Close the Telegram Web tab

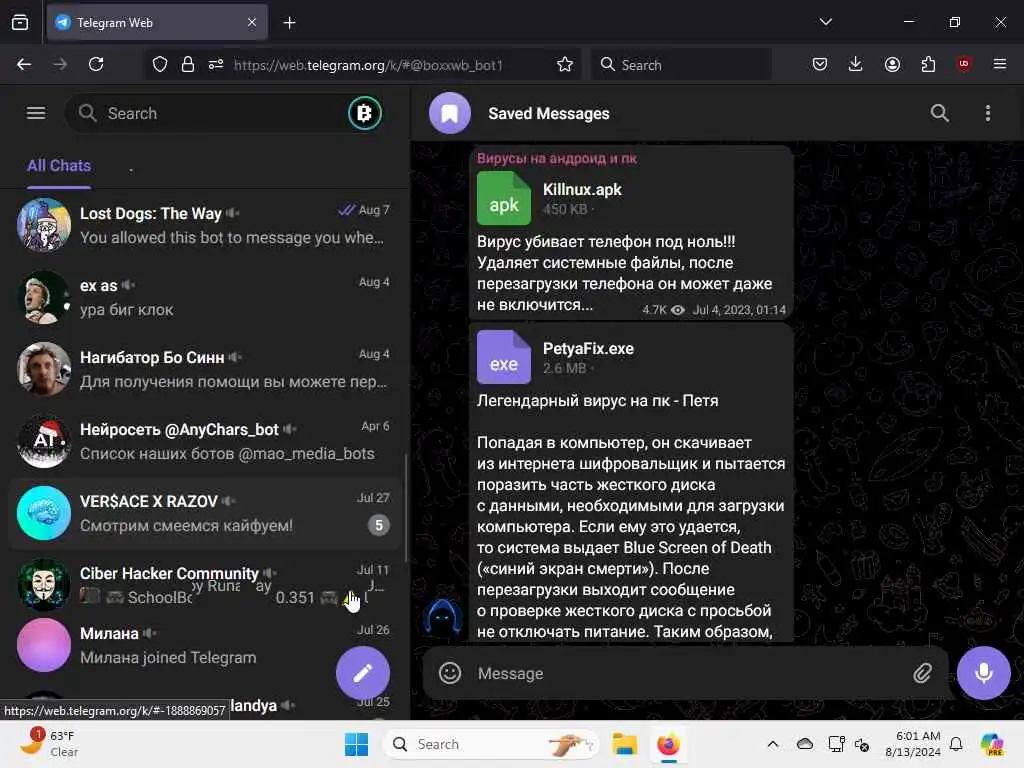[x=252, y=22]
